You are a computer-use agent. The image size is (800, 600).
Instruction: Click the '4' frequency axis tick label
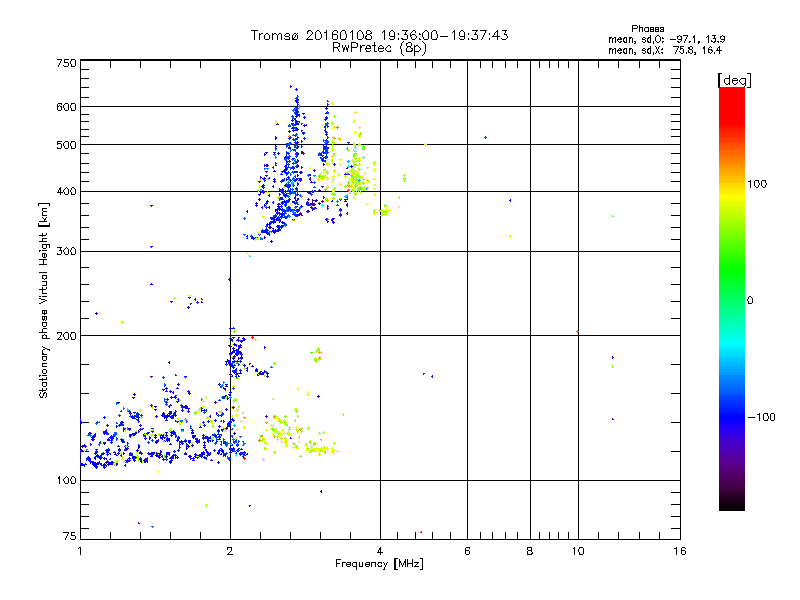380,551
